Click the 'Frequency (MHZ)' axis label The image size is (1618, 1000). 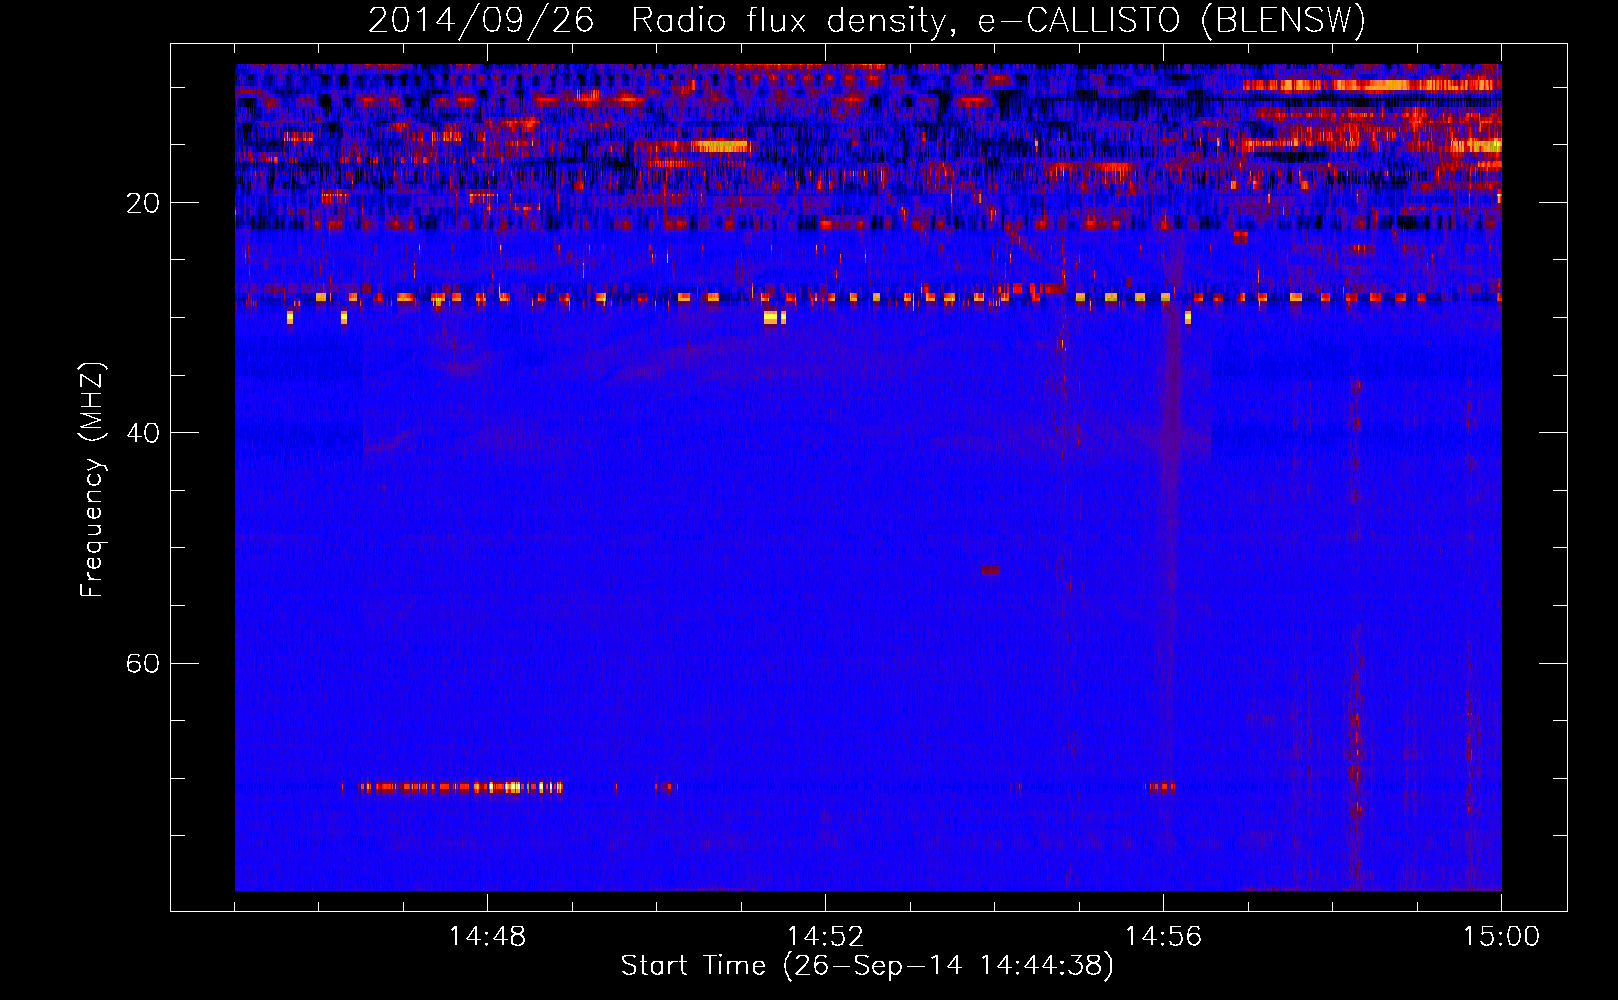[92, 480]
